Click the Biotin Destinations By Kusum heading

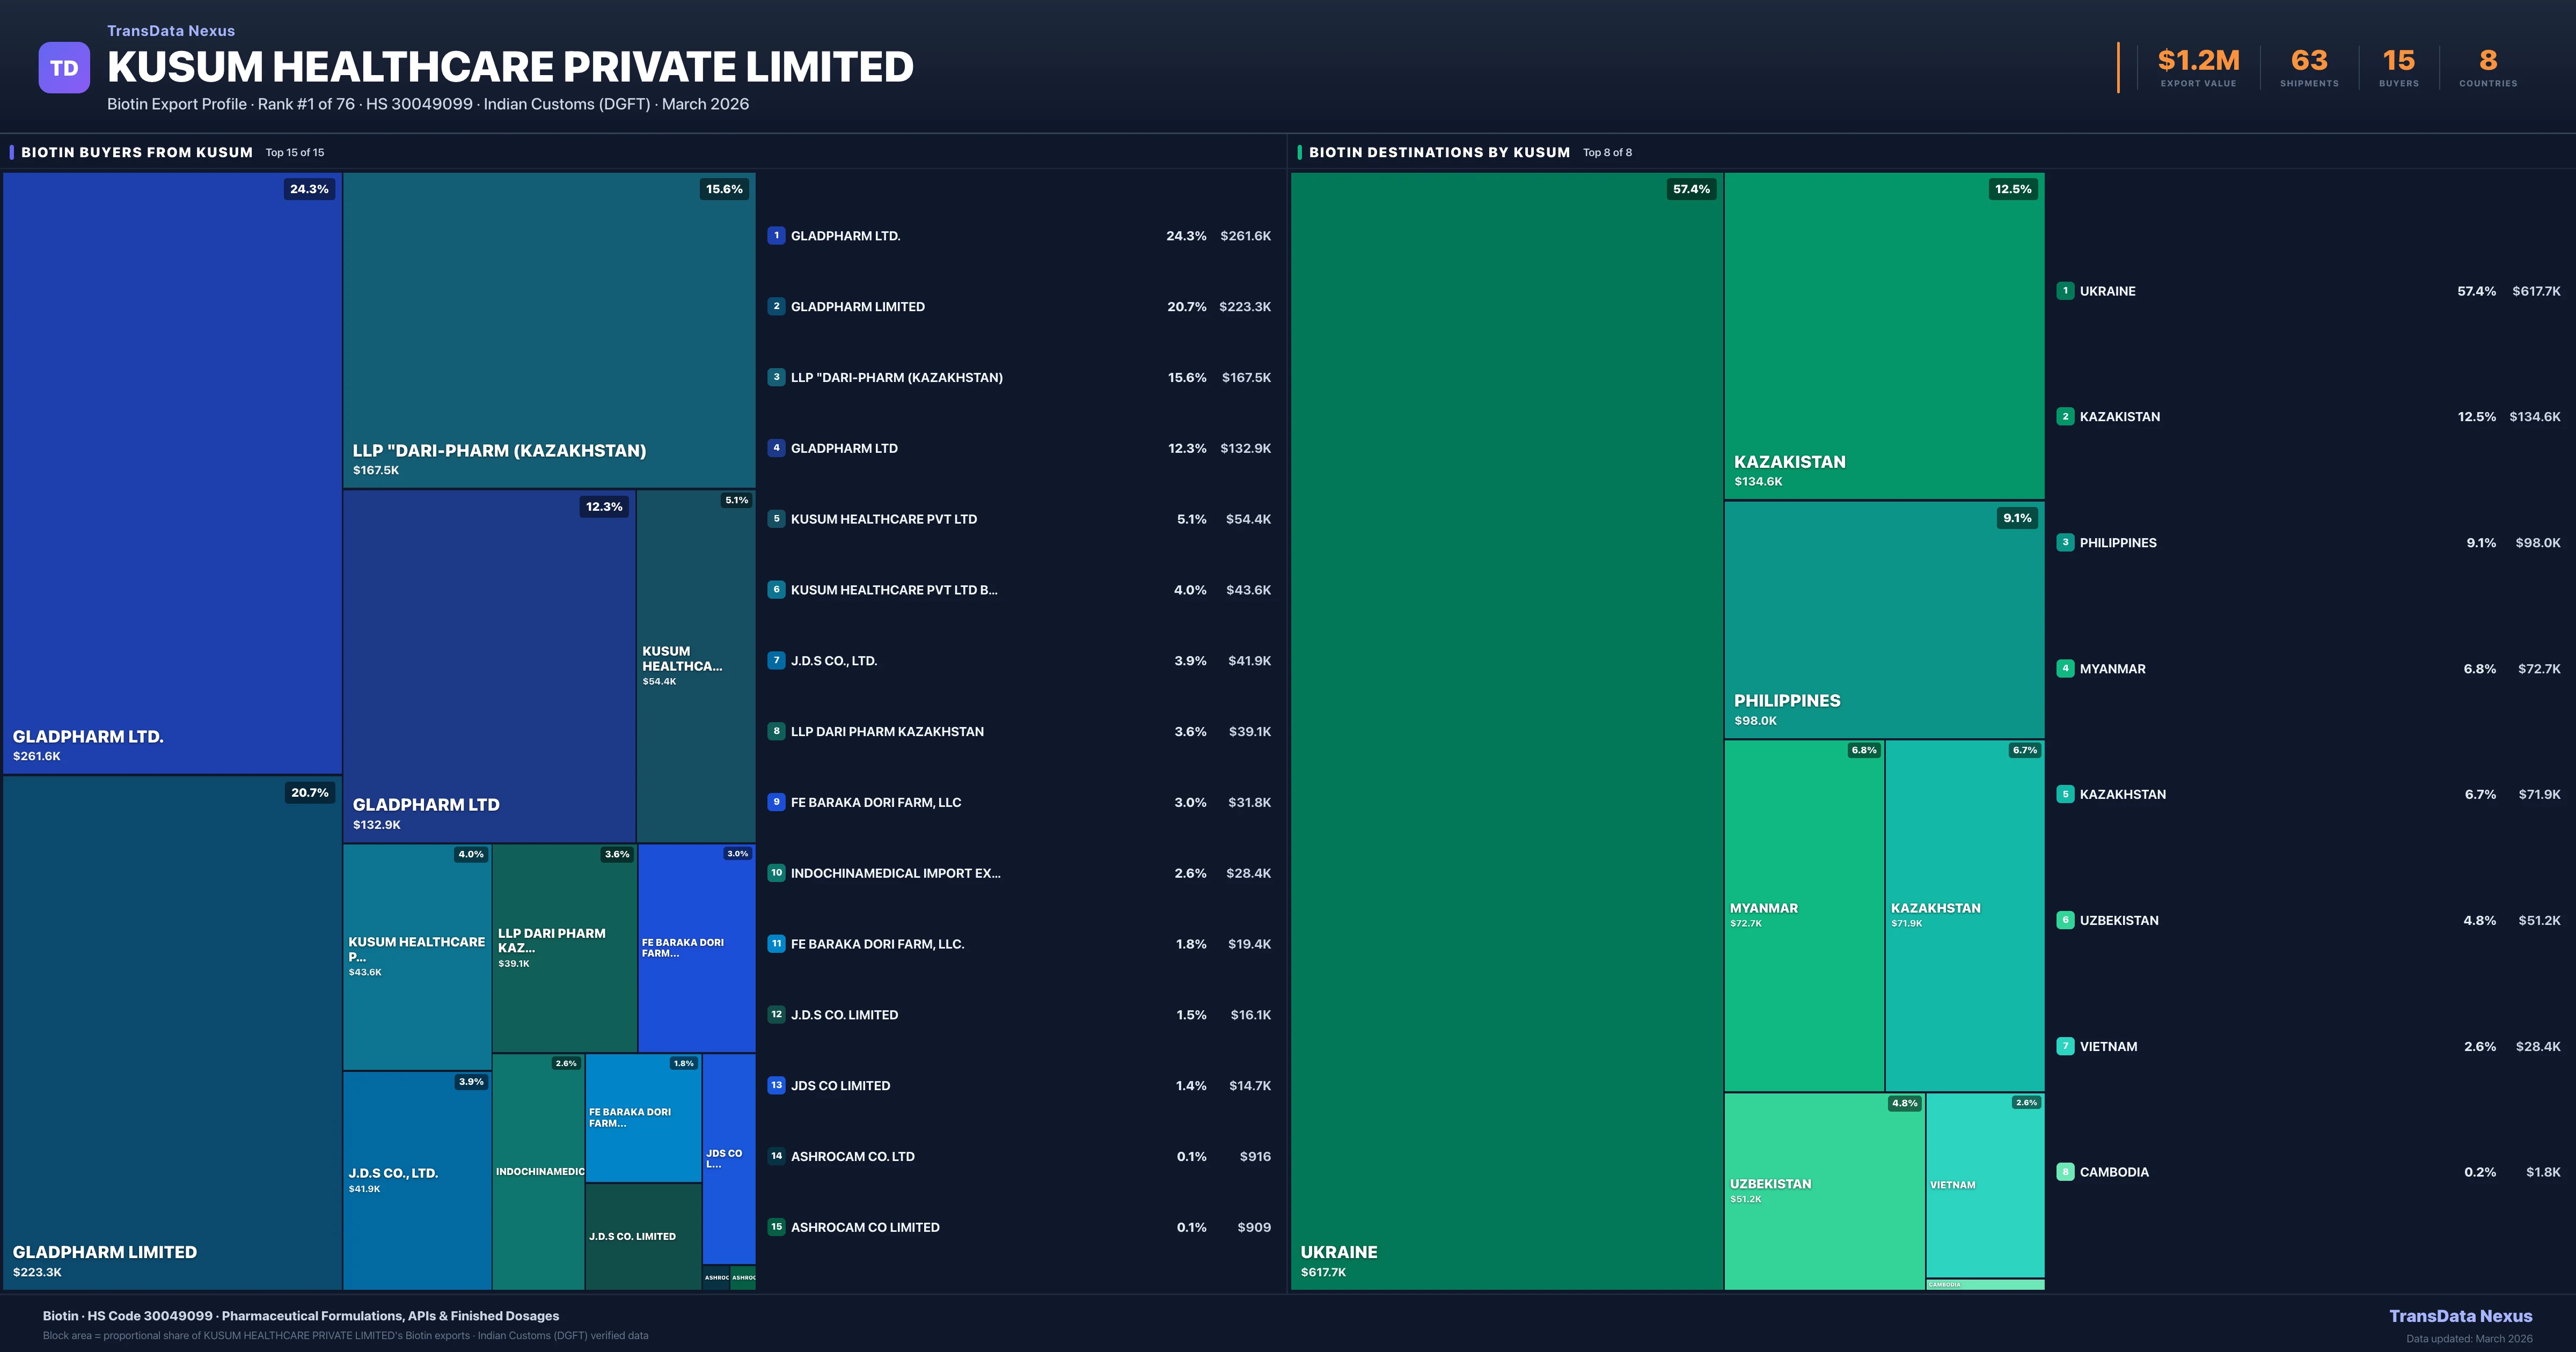pos(1439,152)
